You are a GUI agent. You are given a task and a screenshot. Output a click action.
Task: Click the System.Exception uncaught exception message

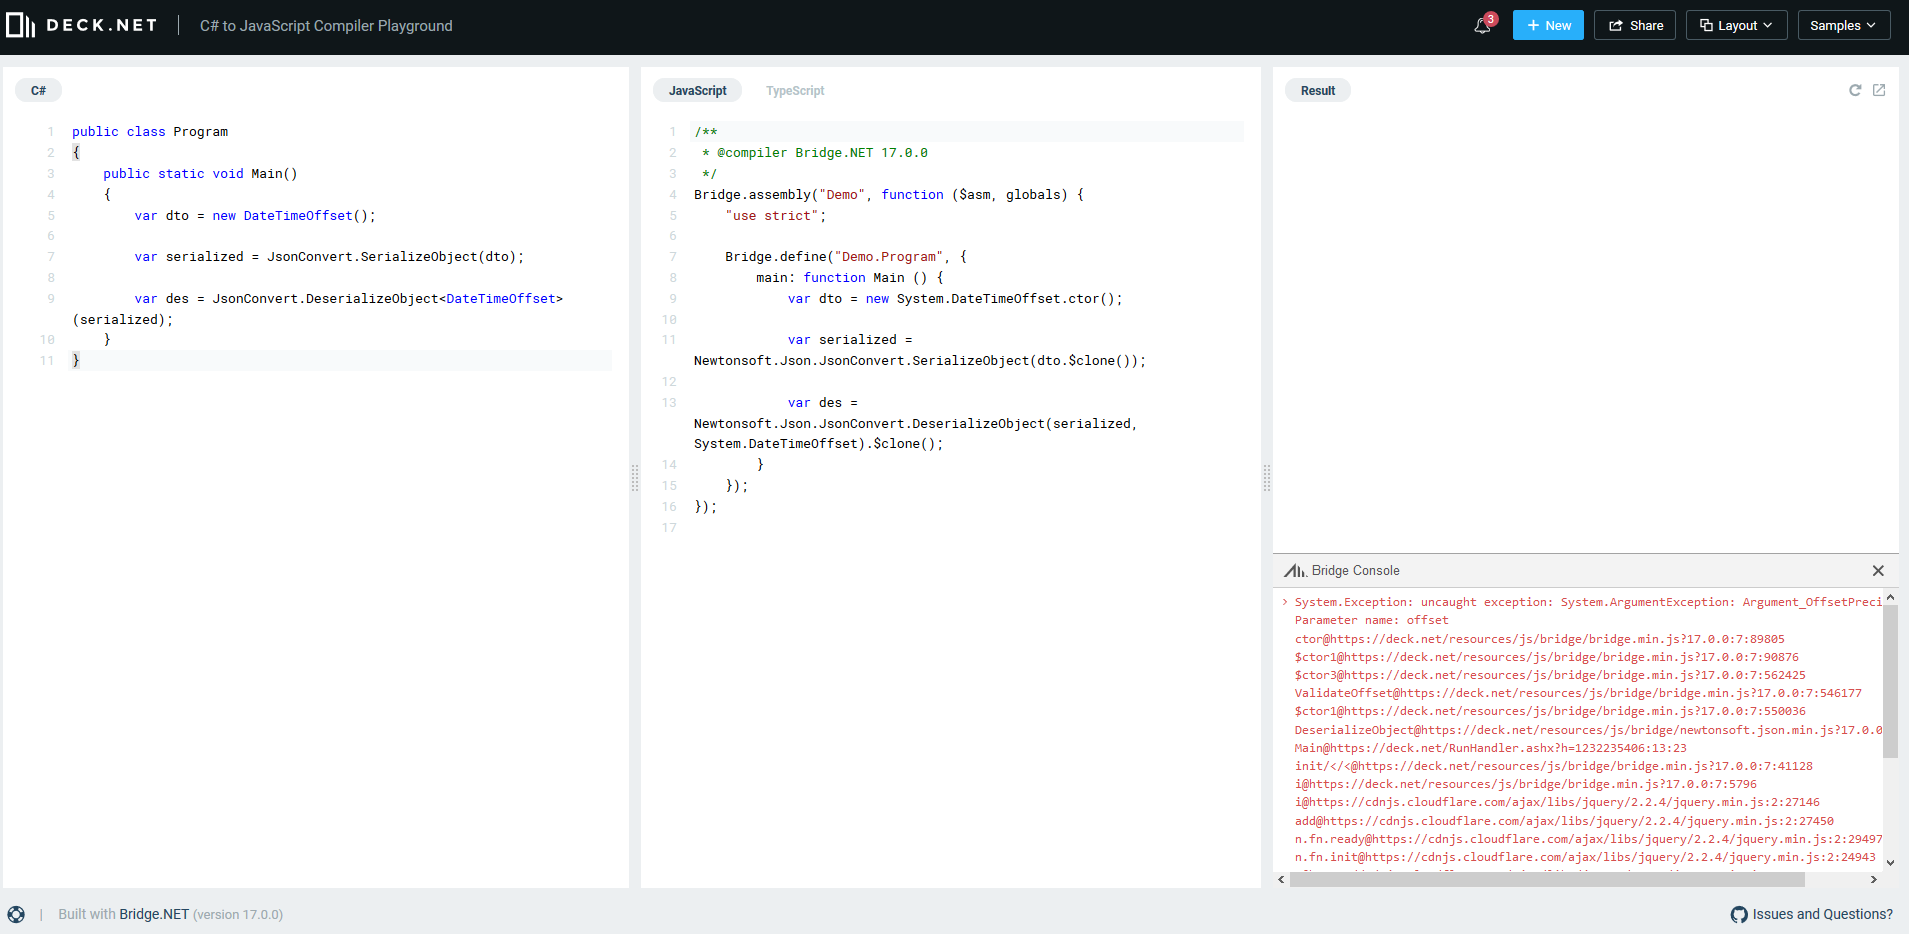pos(1588,602)
